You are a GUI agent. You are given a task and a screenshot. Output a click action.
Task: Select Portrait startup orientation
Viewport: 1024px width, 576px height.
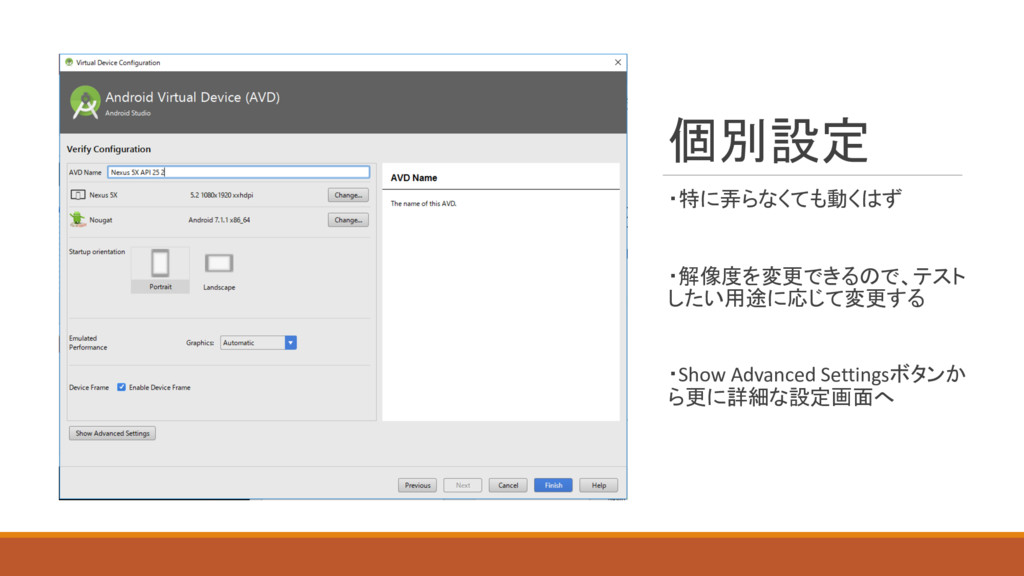coord(160,270)
